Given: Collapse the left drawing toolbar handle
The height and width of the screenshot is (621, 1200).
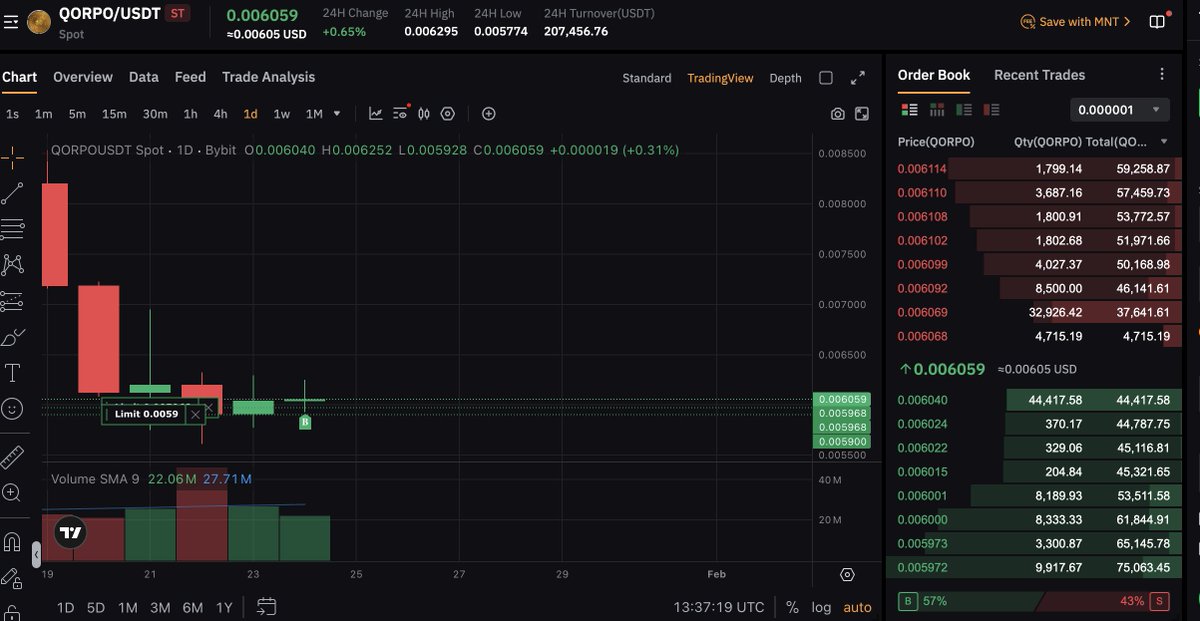Looking at the screenshot, I should click(x=36, y=553).
